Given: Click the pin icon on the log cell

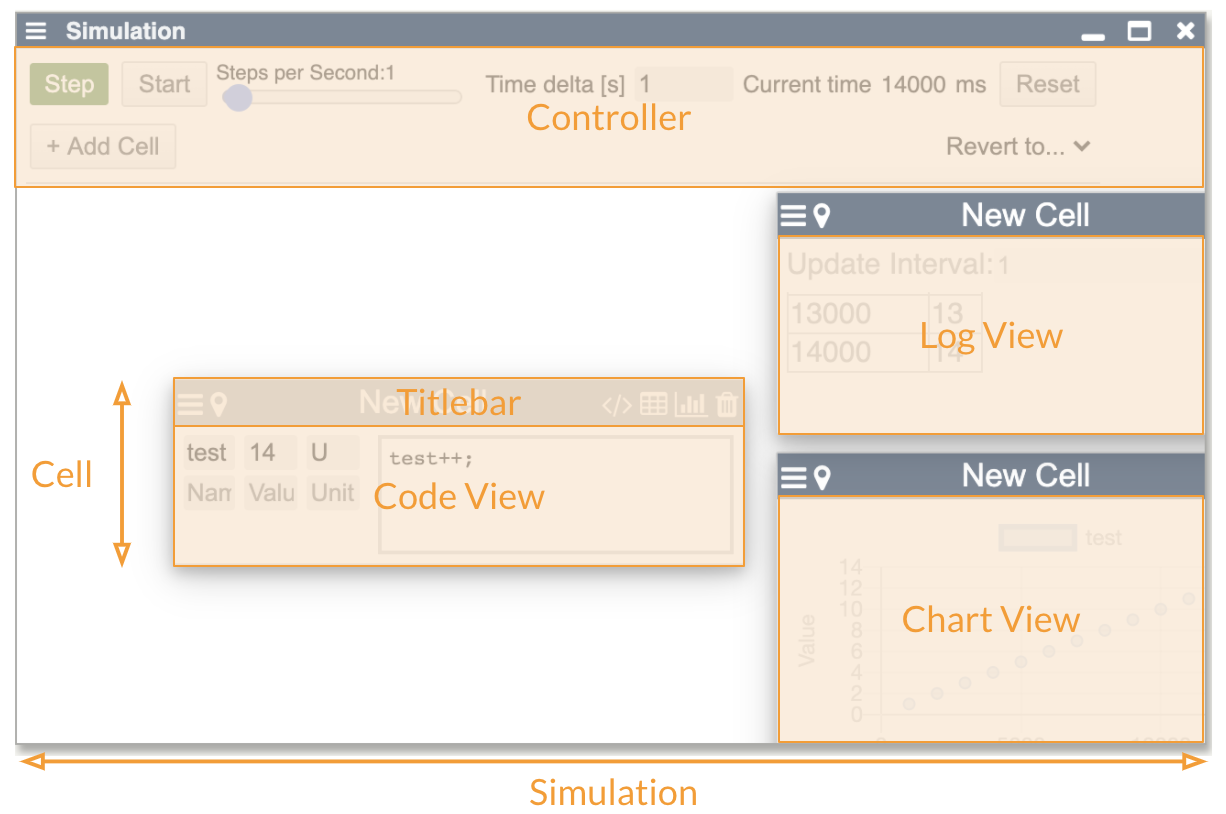Looking at the screenshot, I should [x=822, y=216].
